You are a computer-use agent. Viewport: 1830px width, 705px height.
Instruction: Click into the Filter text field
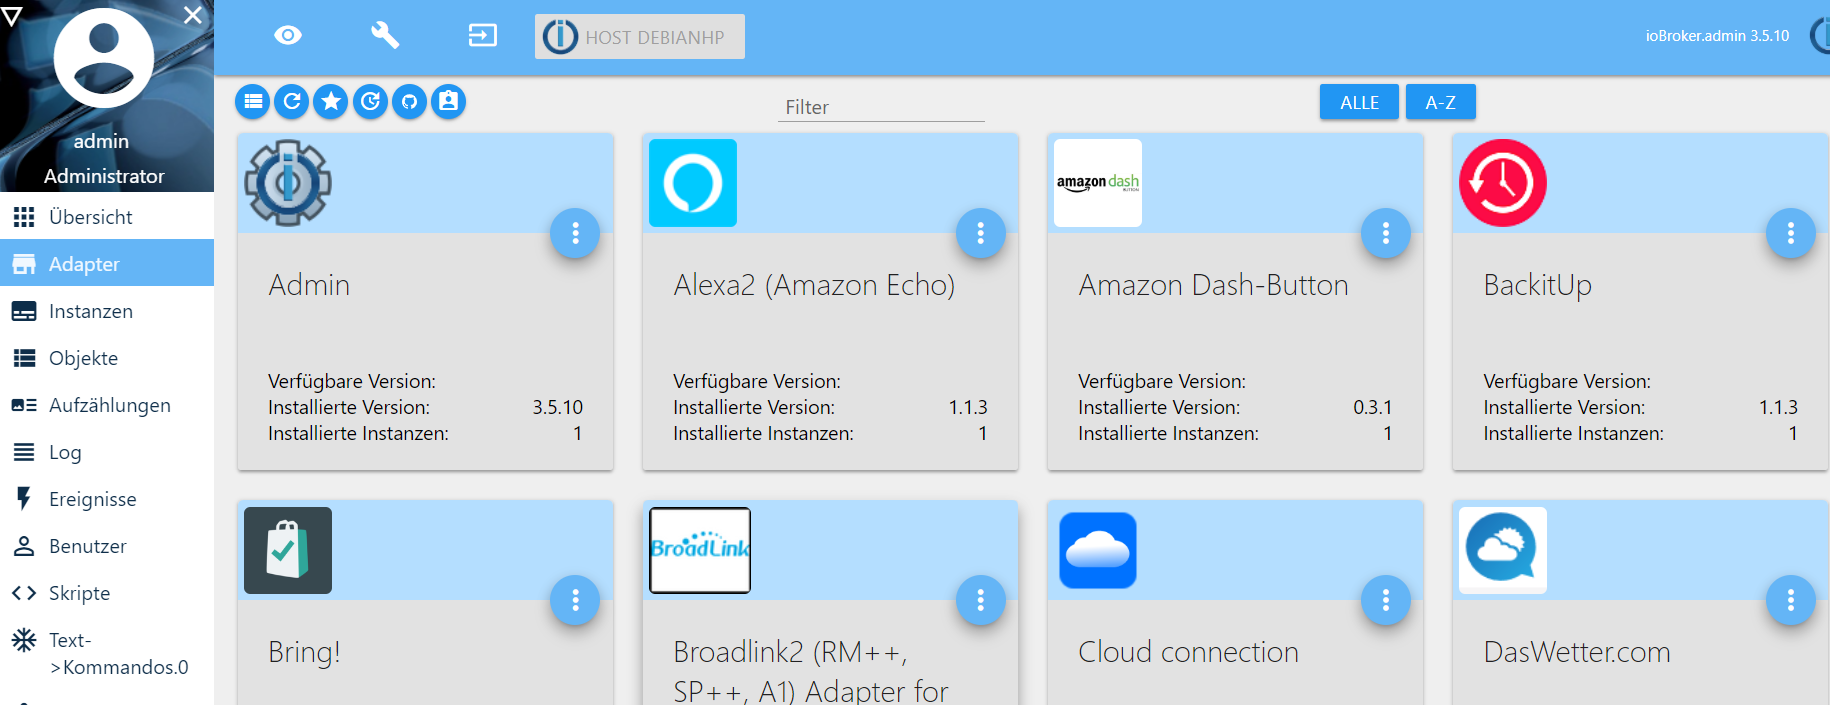880,107
